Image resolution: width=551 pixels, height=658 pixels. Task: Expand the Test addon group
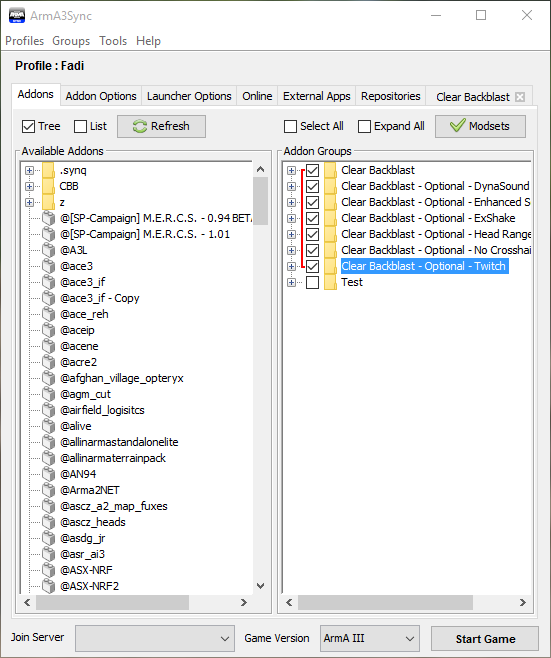click(291, 282)
